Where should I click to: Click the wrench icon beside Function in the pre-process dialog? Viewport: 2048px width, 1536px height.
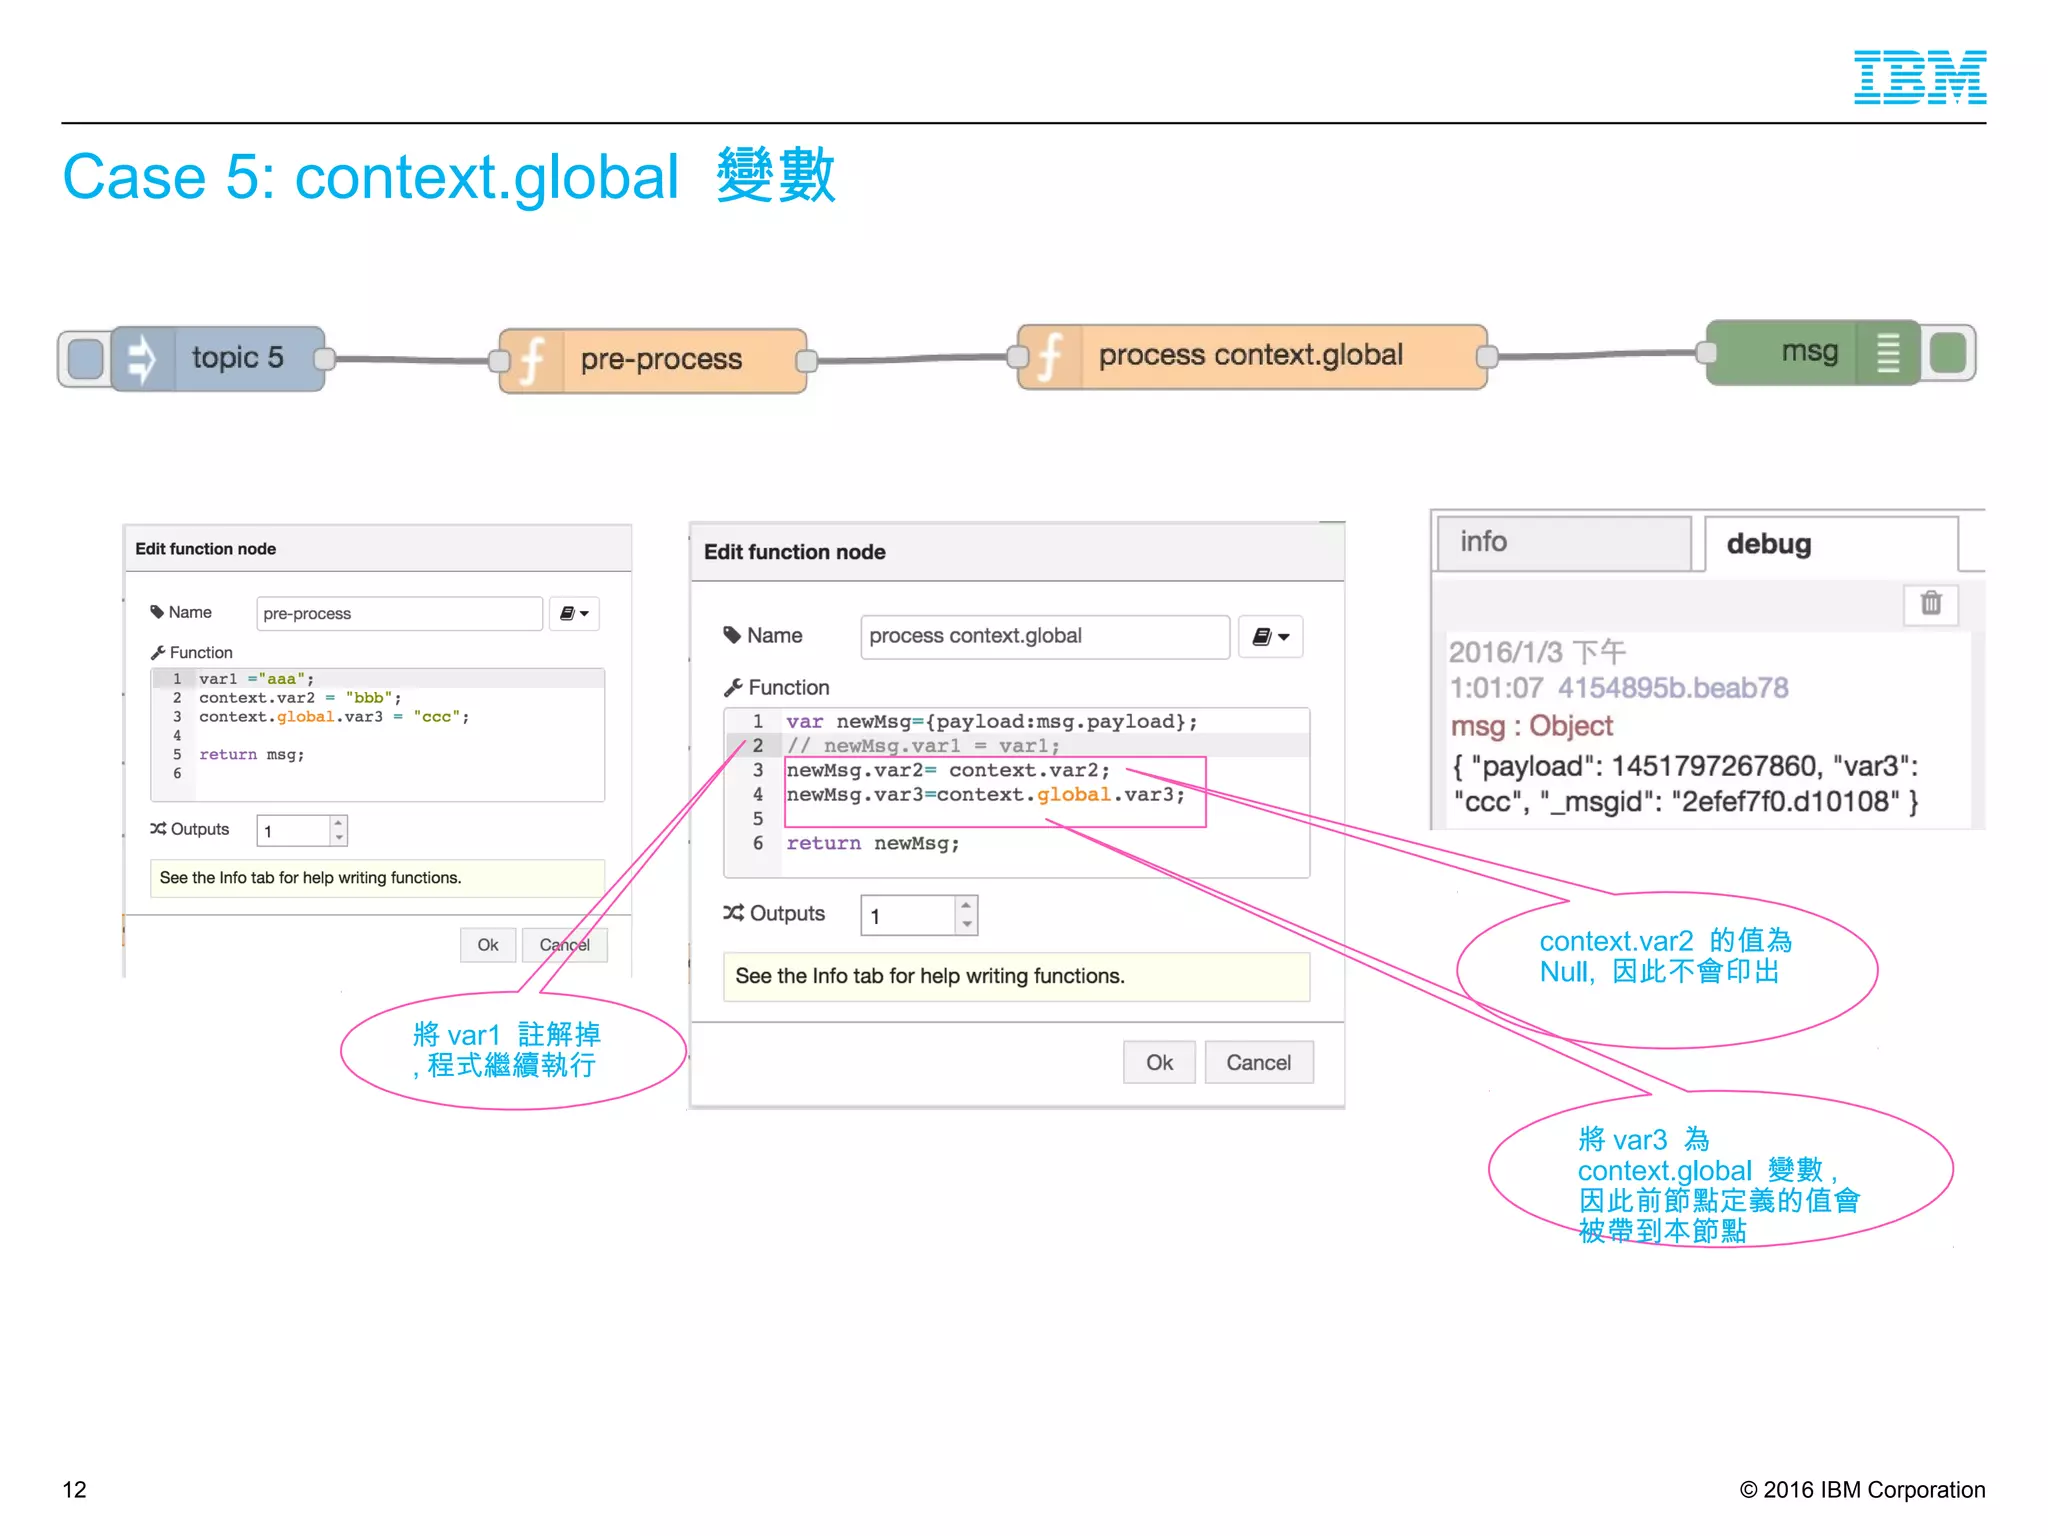point(157,652)
